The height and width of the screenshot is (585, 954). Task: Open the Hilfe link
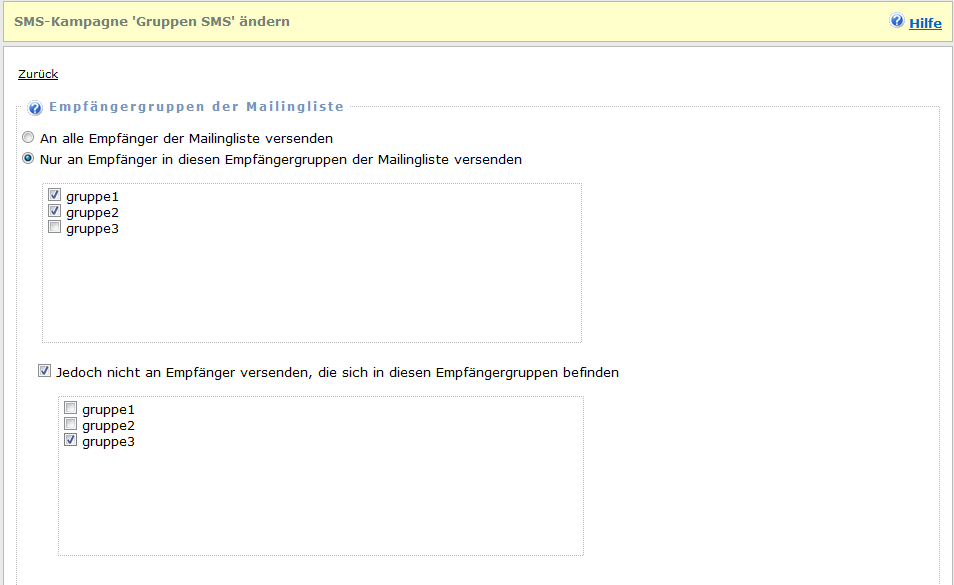coord(925,22)
